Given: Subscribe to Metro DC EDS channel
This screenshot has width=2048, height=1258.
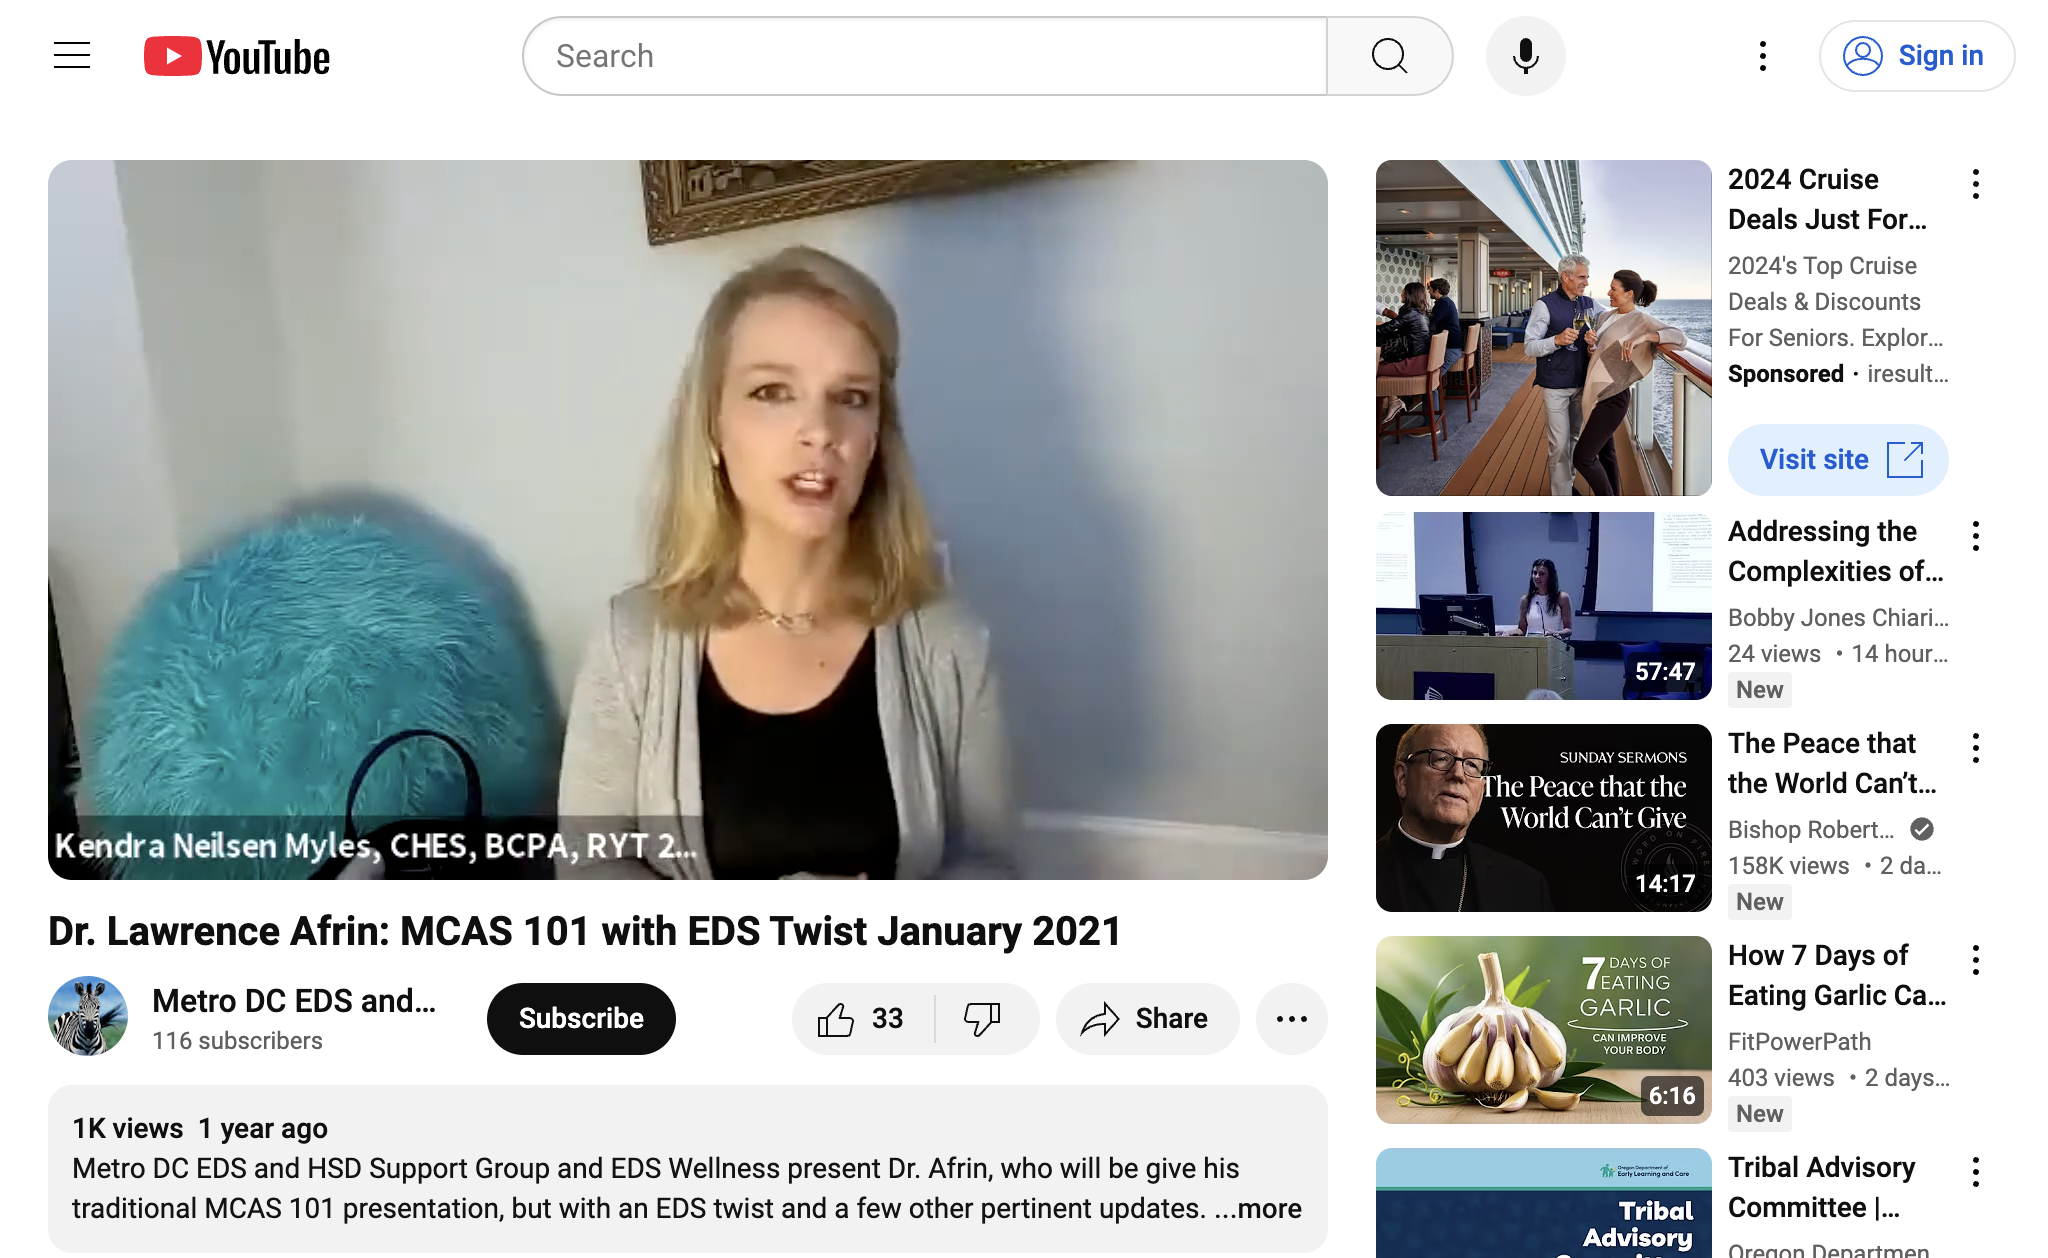Looking at the screenshot, I should pos(581,1019).
